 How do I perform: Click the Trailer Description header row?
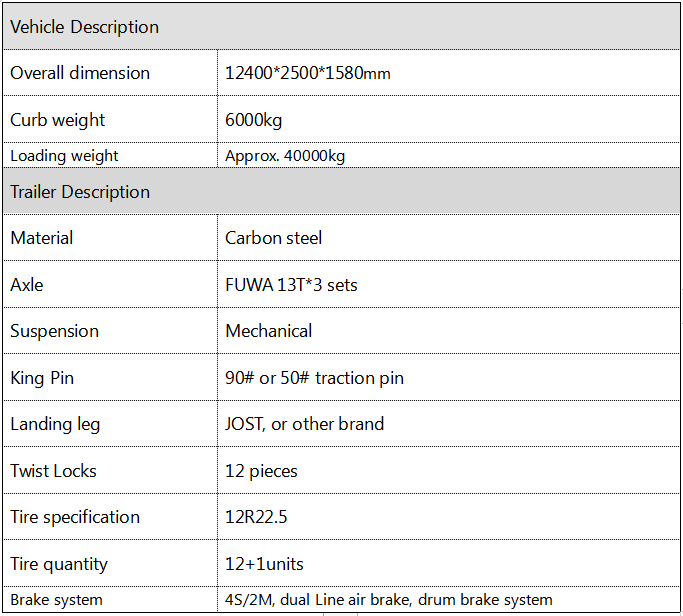(x=341, y=191)
